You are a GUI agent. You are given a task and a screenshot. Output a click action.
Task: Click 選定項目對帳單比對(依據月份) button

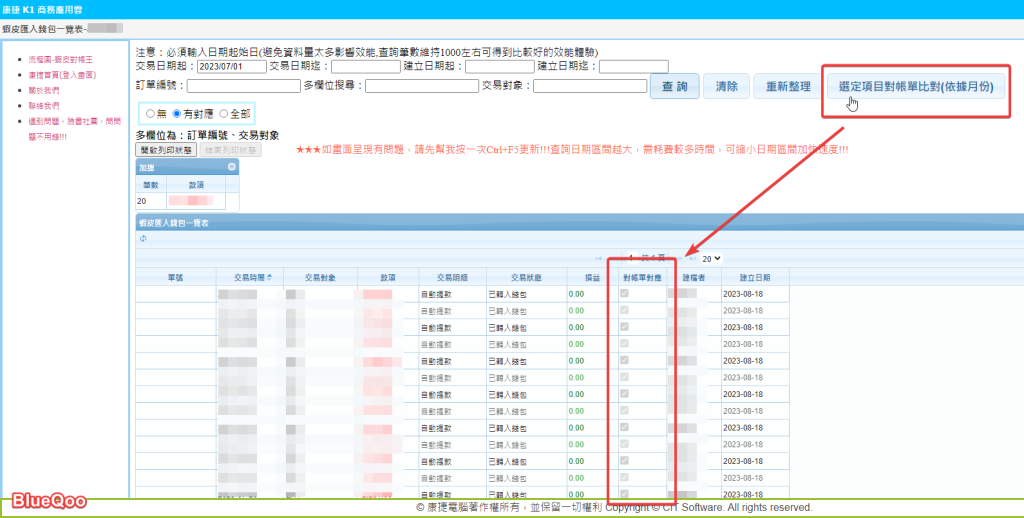click(914, 87)
